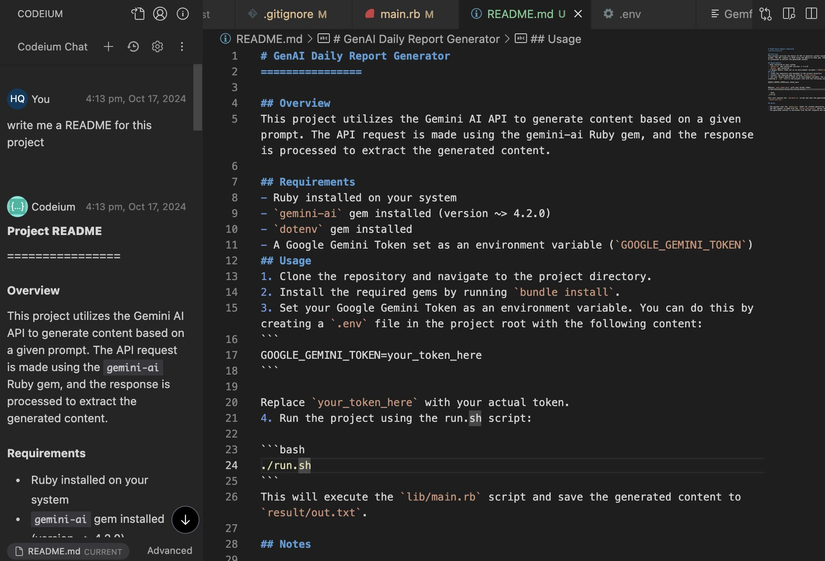
Task: Open source control changes icon in editor toolbar
Action: click(765, 14)
